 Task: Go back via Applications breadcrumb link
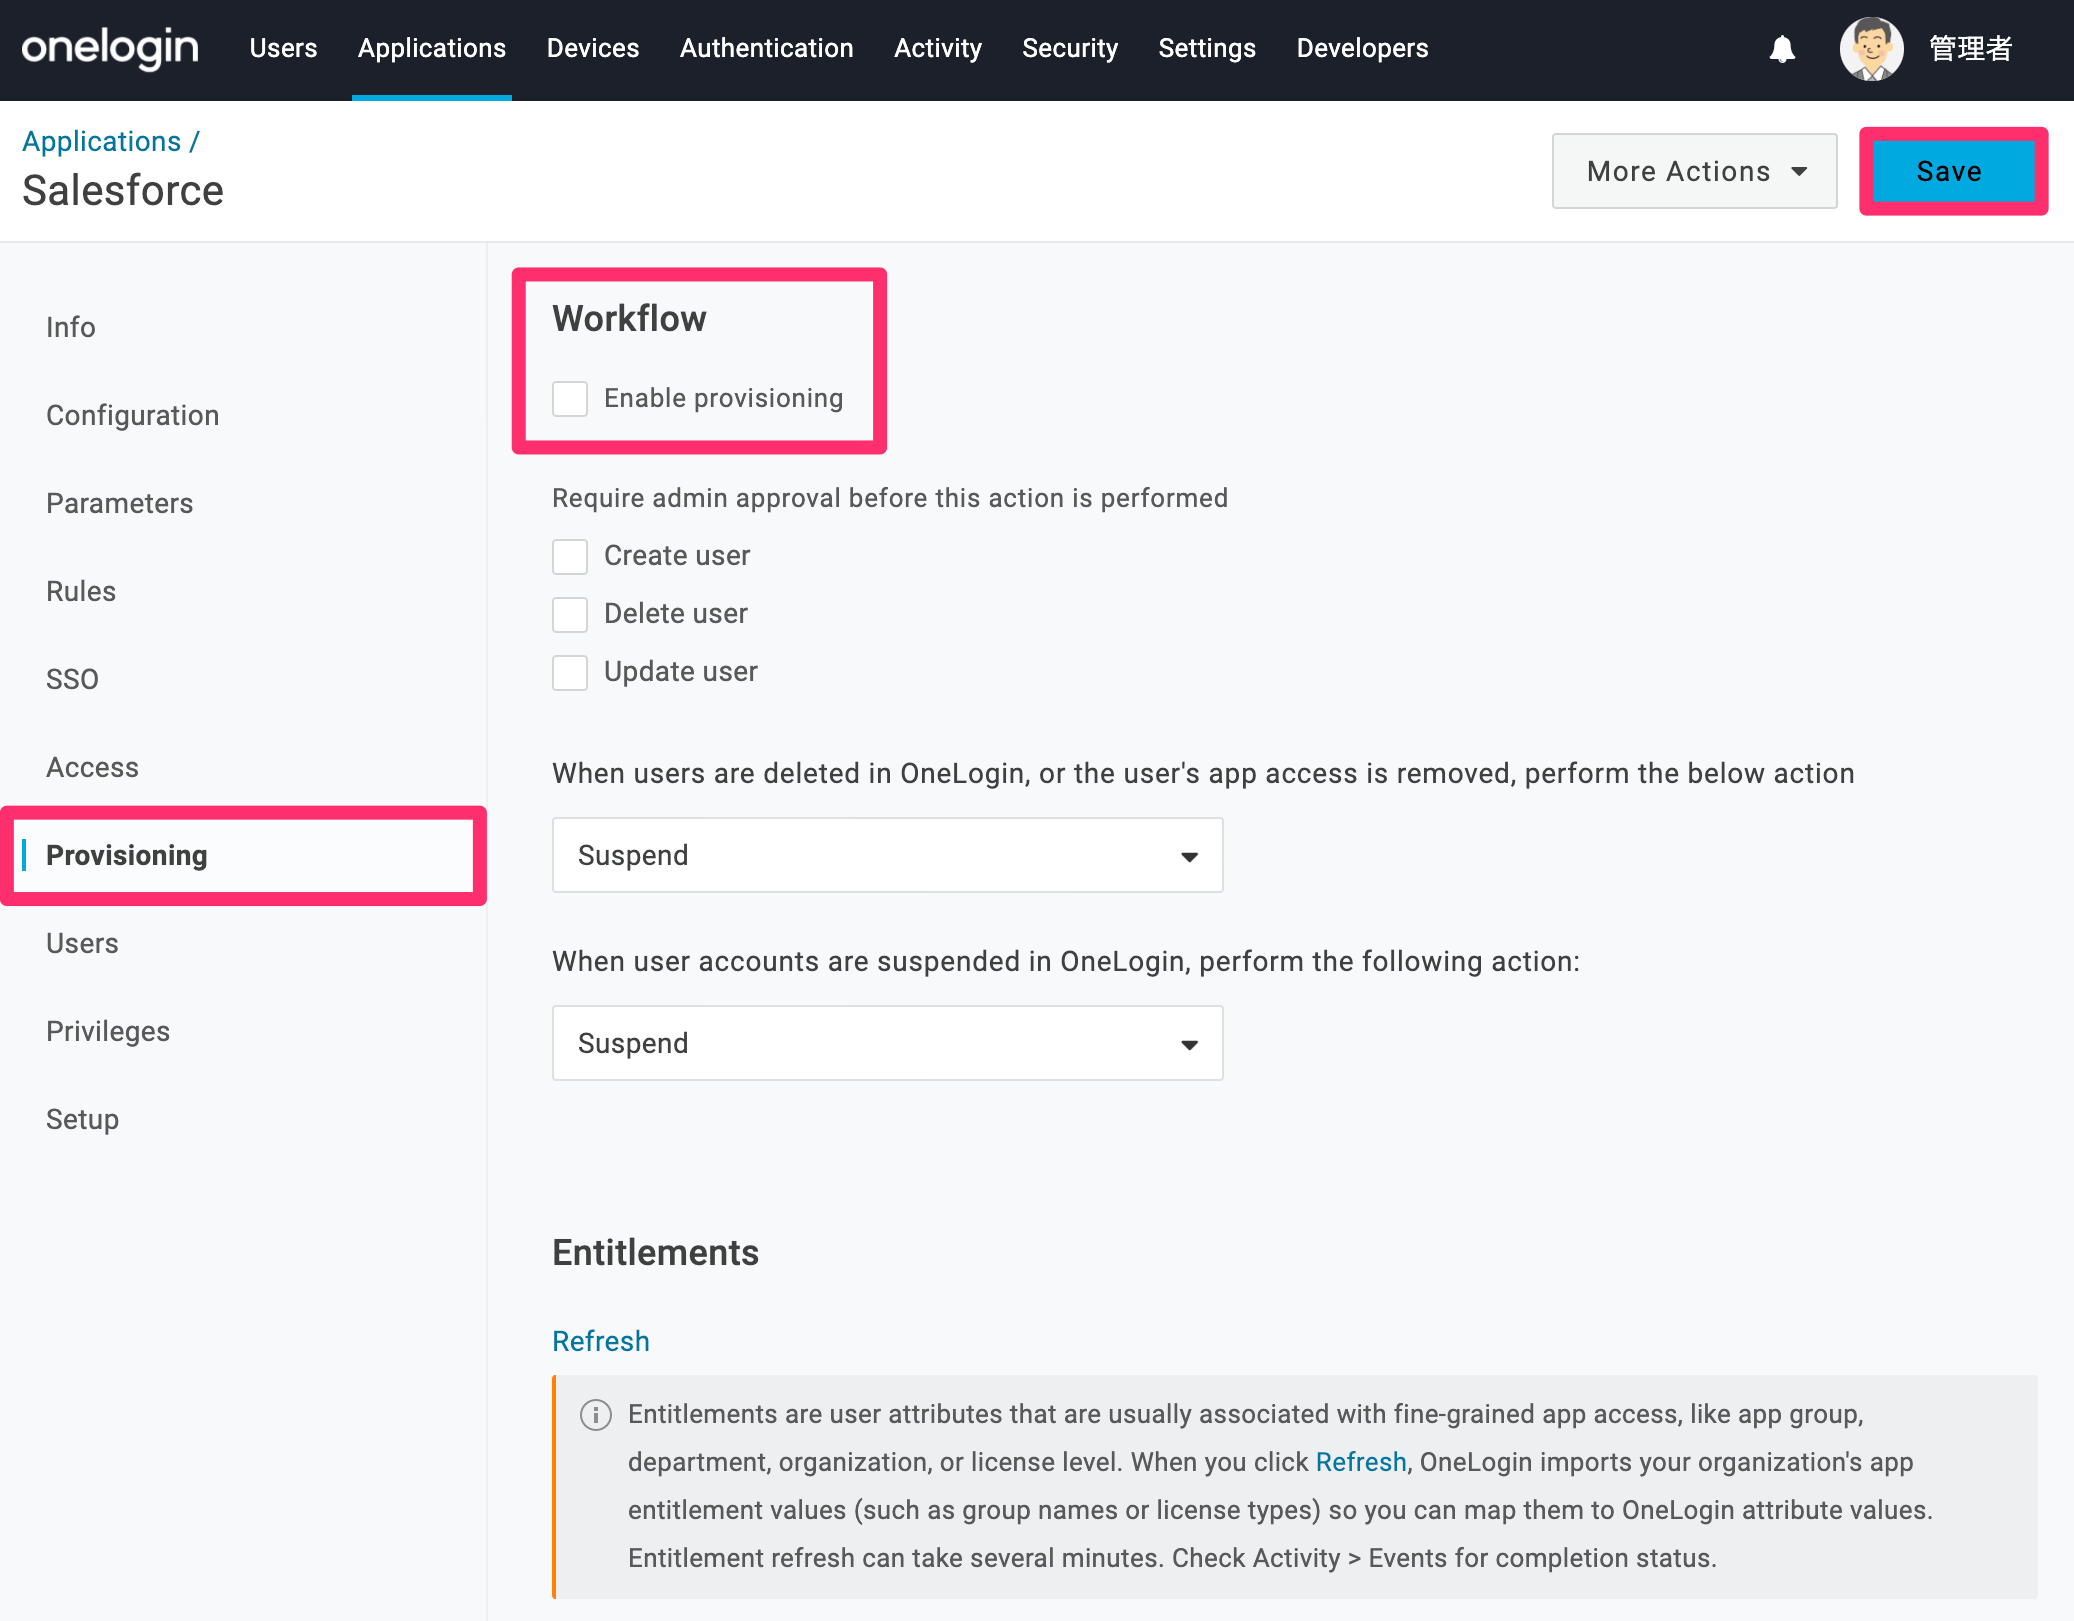coord(101,141)
